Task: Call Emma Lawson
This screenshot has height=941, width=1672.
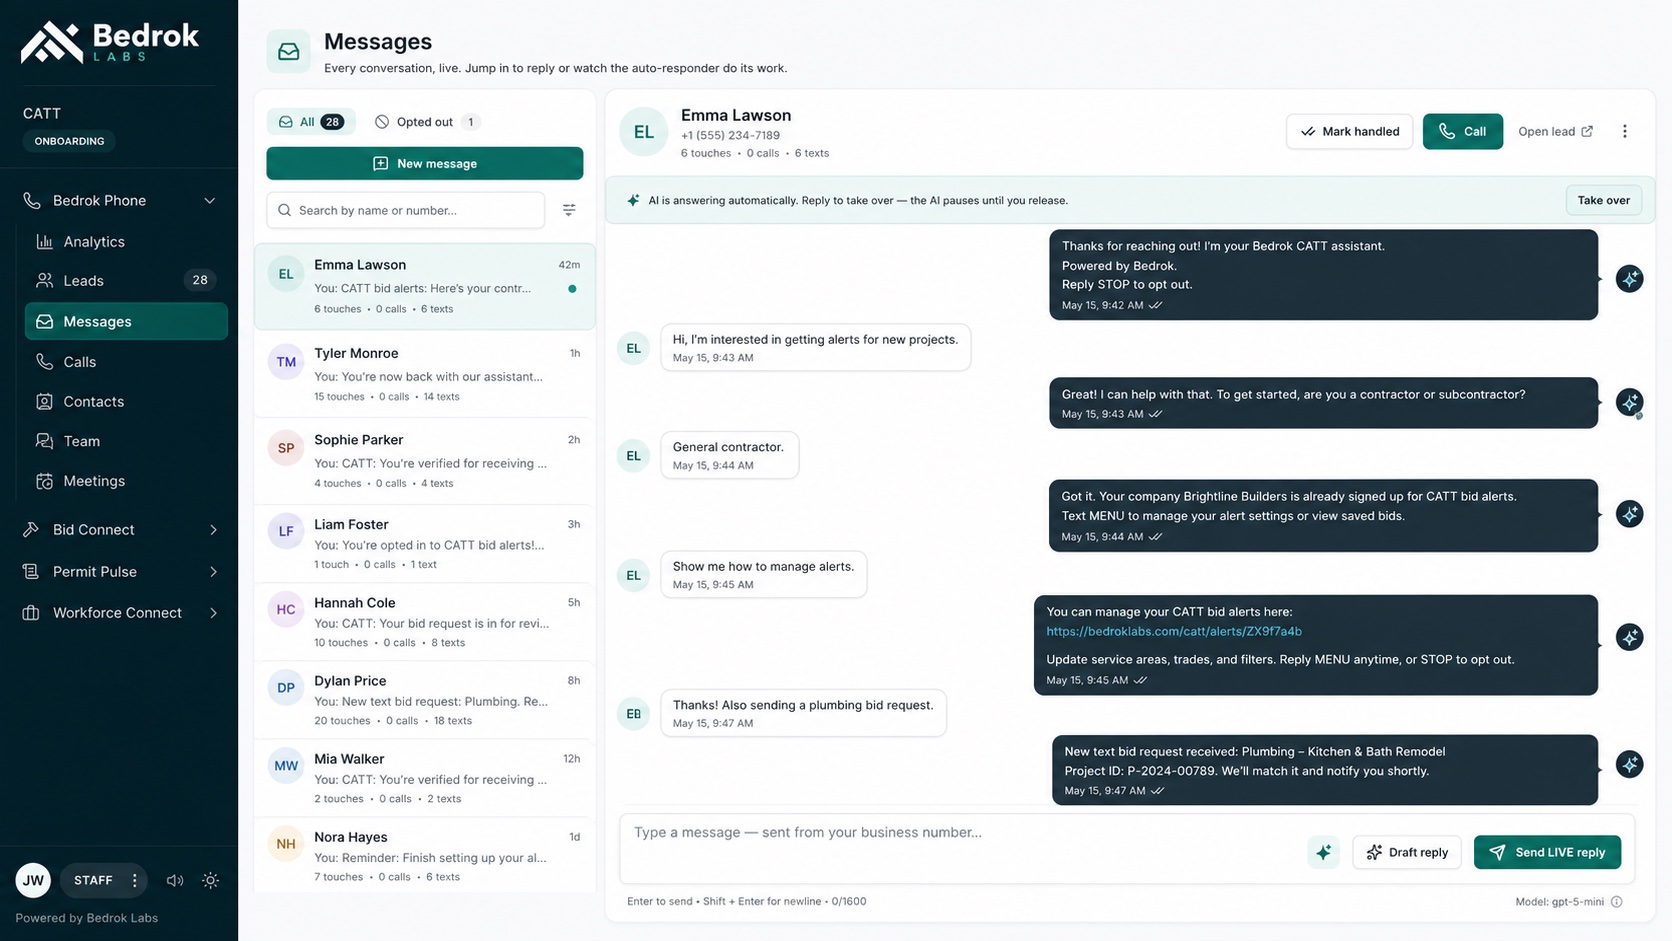Action: 1462,131
